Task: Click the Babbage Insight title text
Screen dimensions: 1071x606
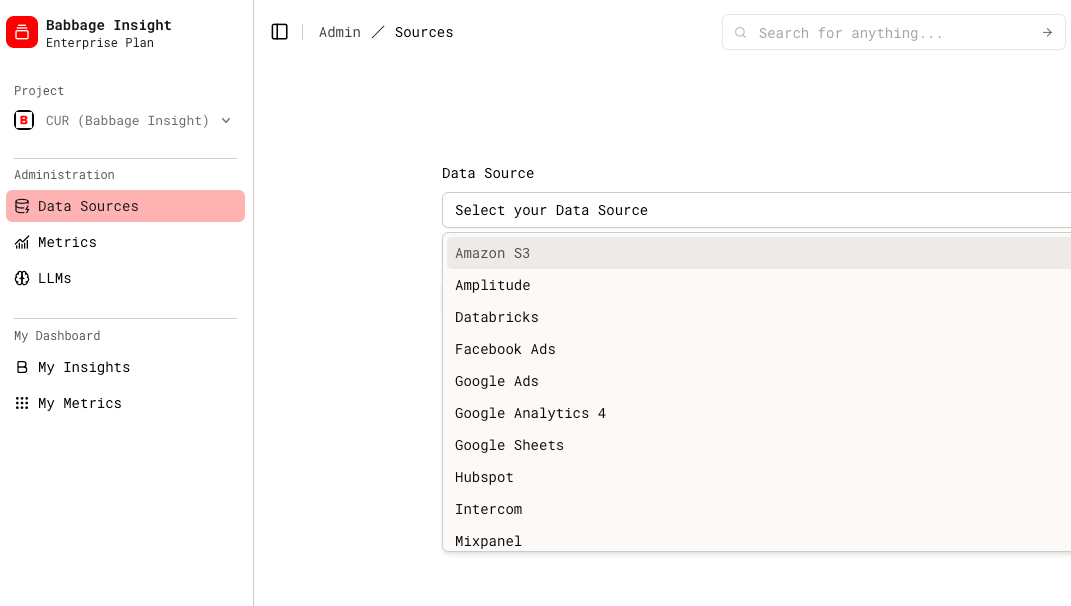Action: coord(109,25)
